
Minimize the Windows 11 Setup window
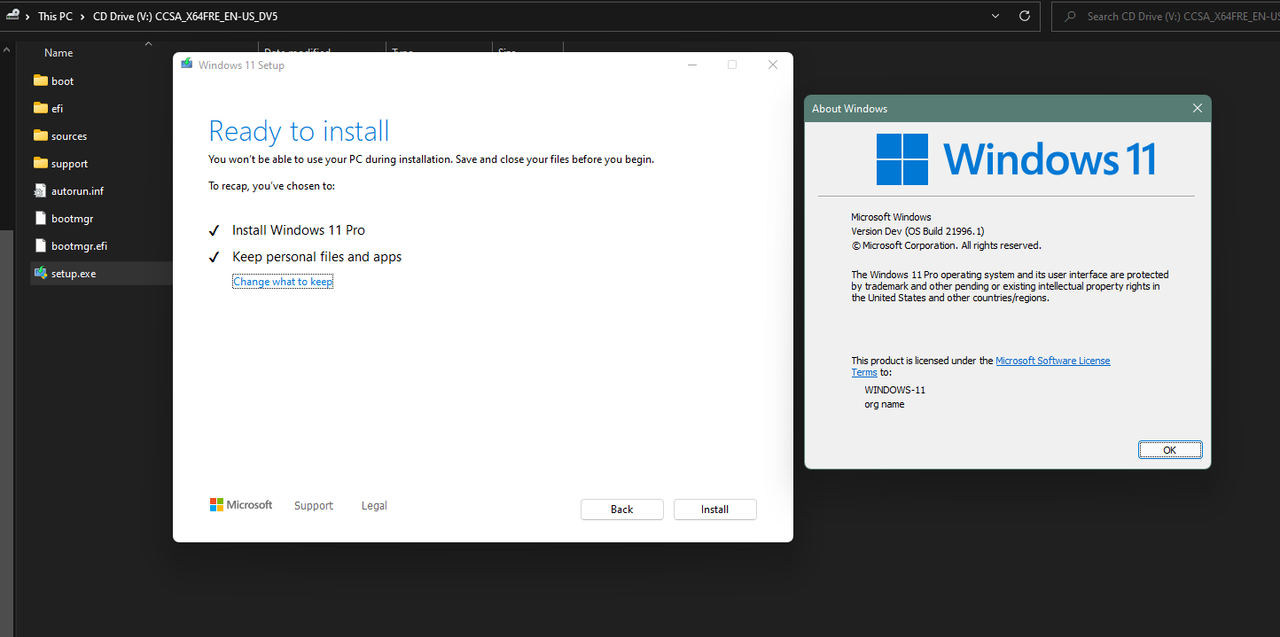coord(692,65)
